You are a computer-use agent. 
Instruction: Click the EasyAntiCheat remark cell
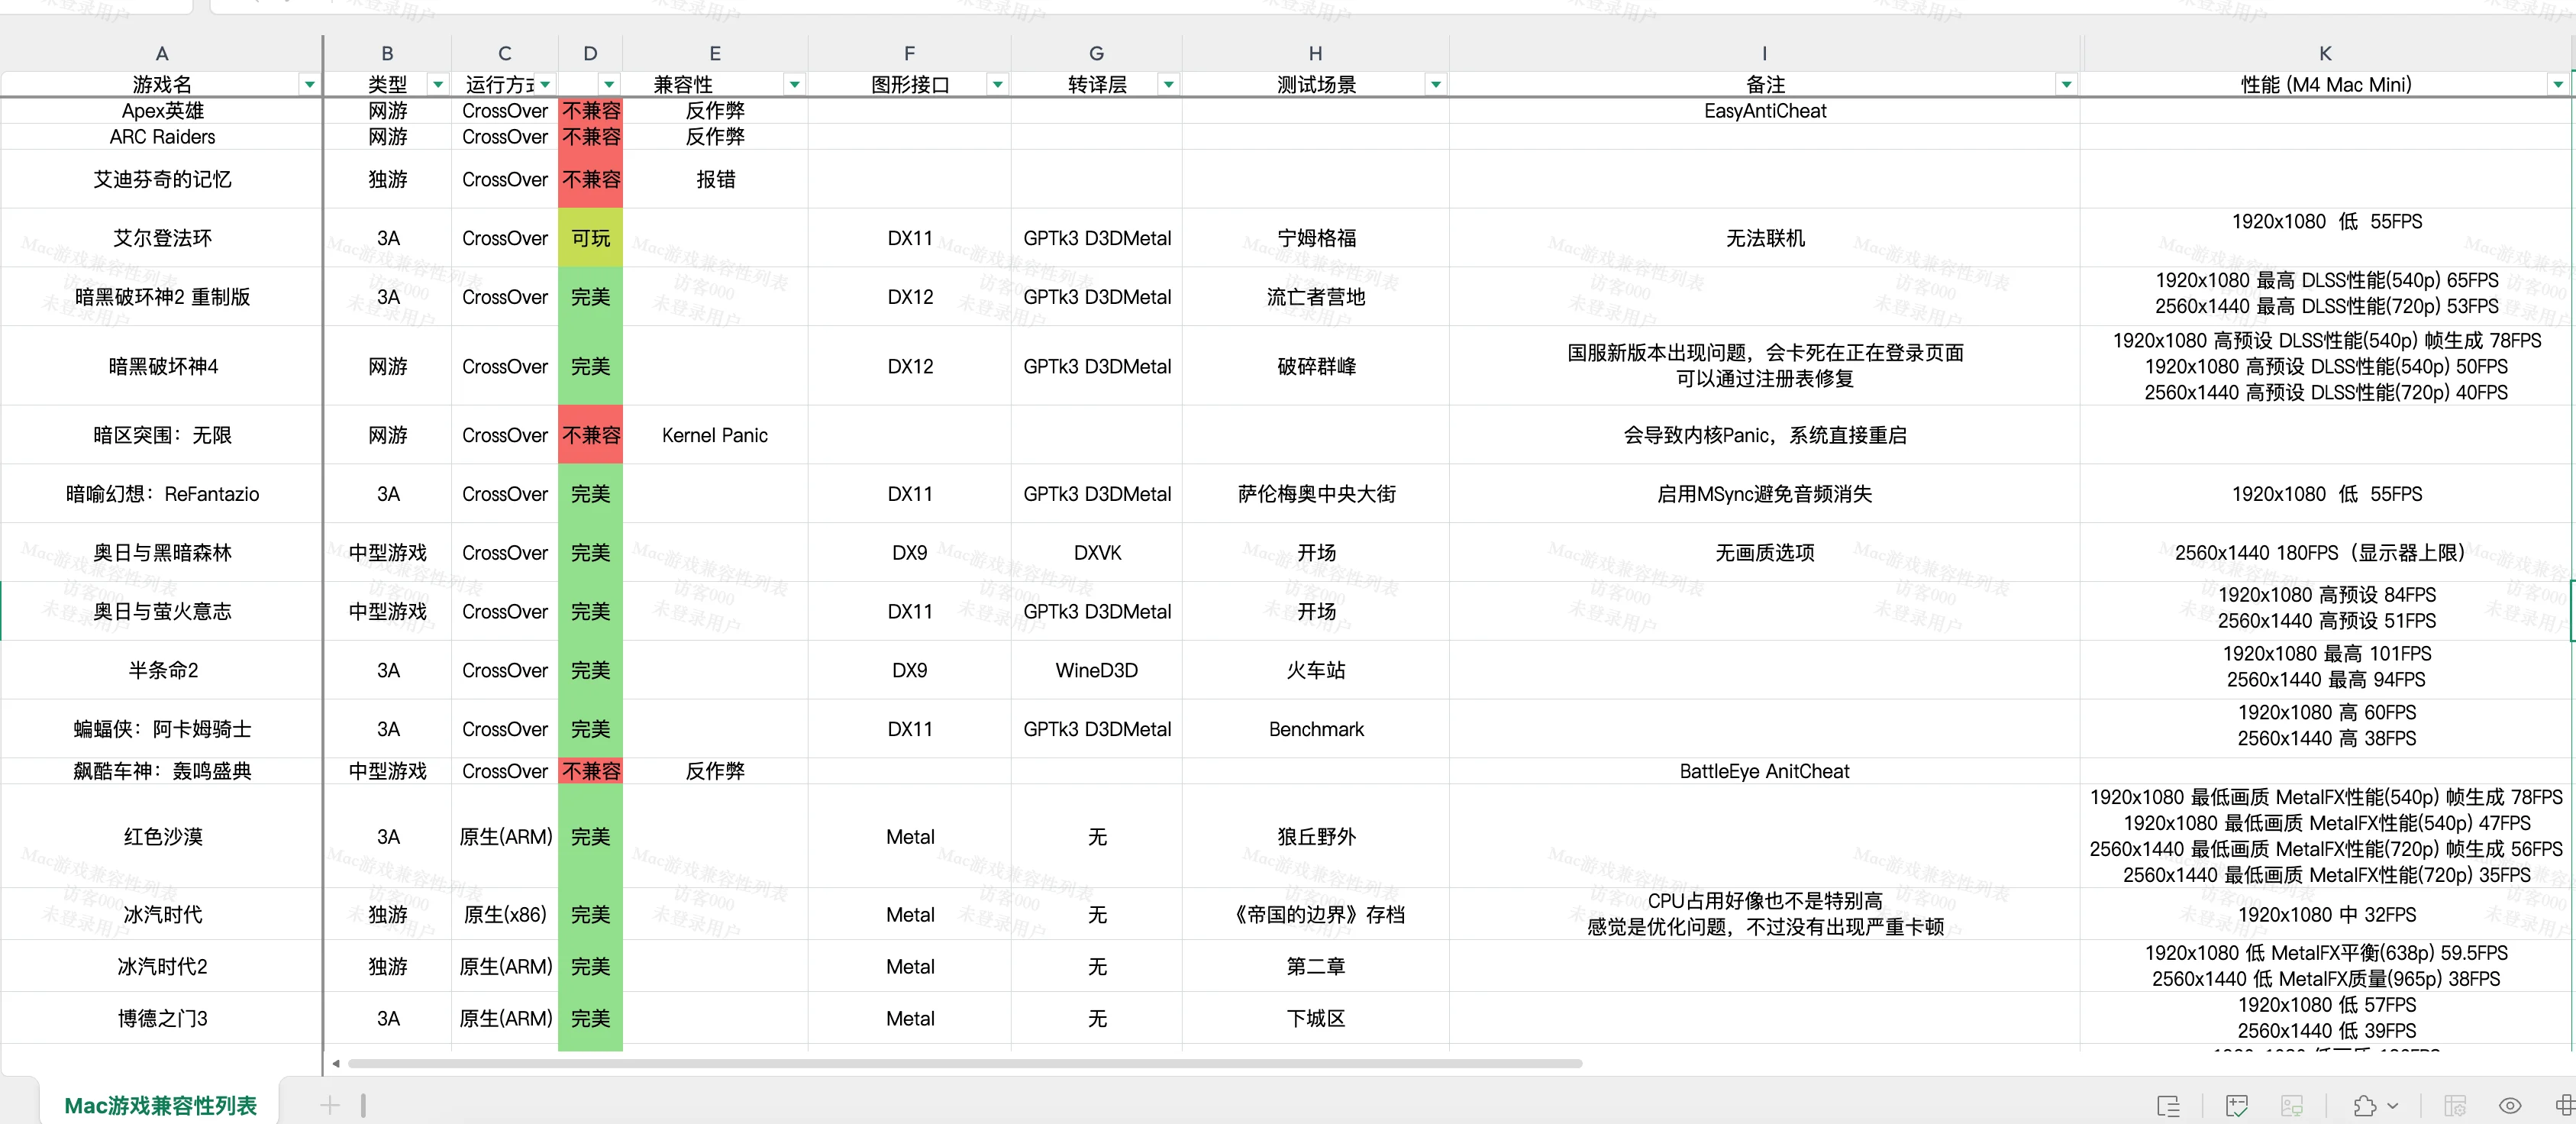click(x=1765, y=111)
